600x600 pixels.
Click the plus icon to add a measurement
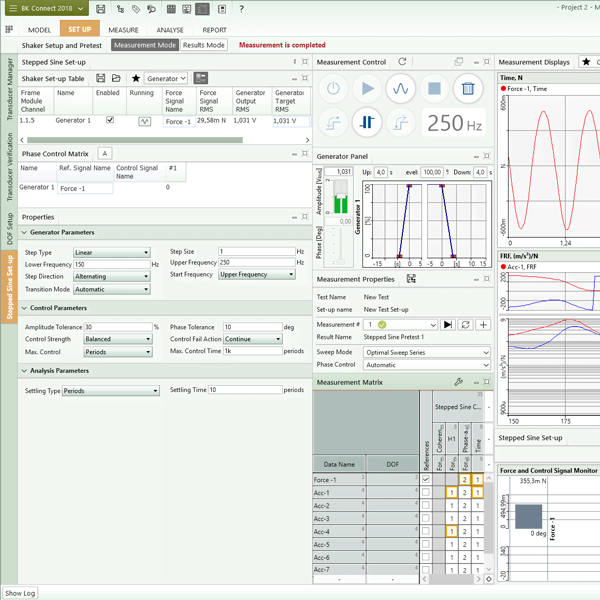483,325
